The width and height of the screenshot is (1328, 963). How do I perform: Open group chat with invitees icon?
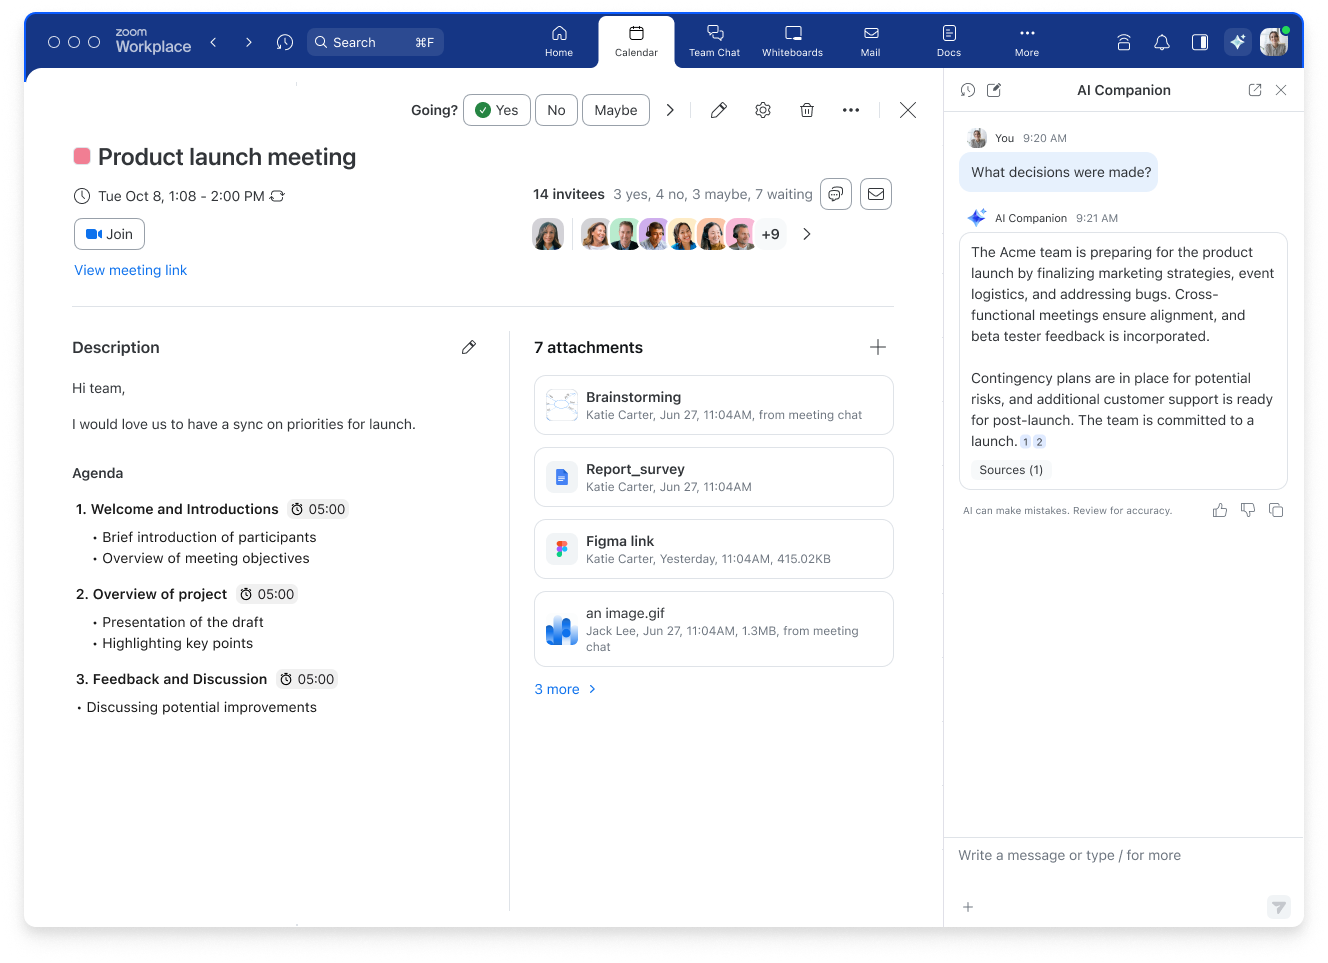pyautogui.click(x=836, y=194)
